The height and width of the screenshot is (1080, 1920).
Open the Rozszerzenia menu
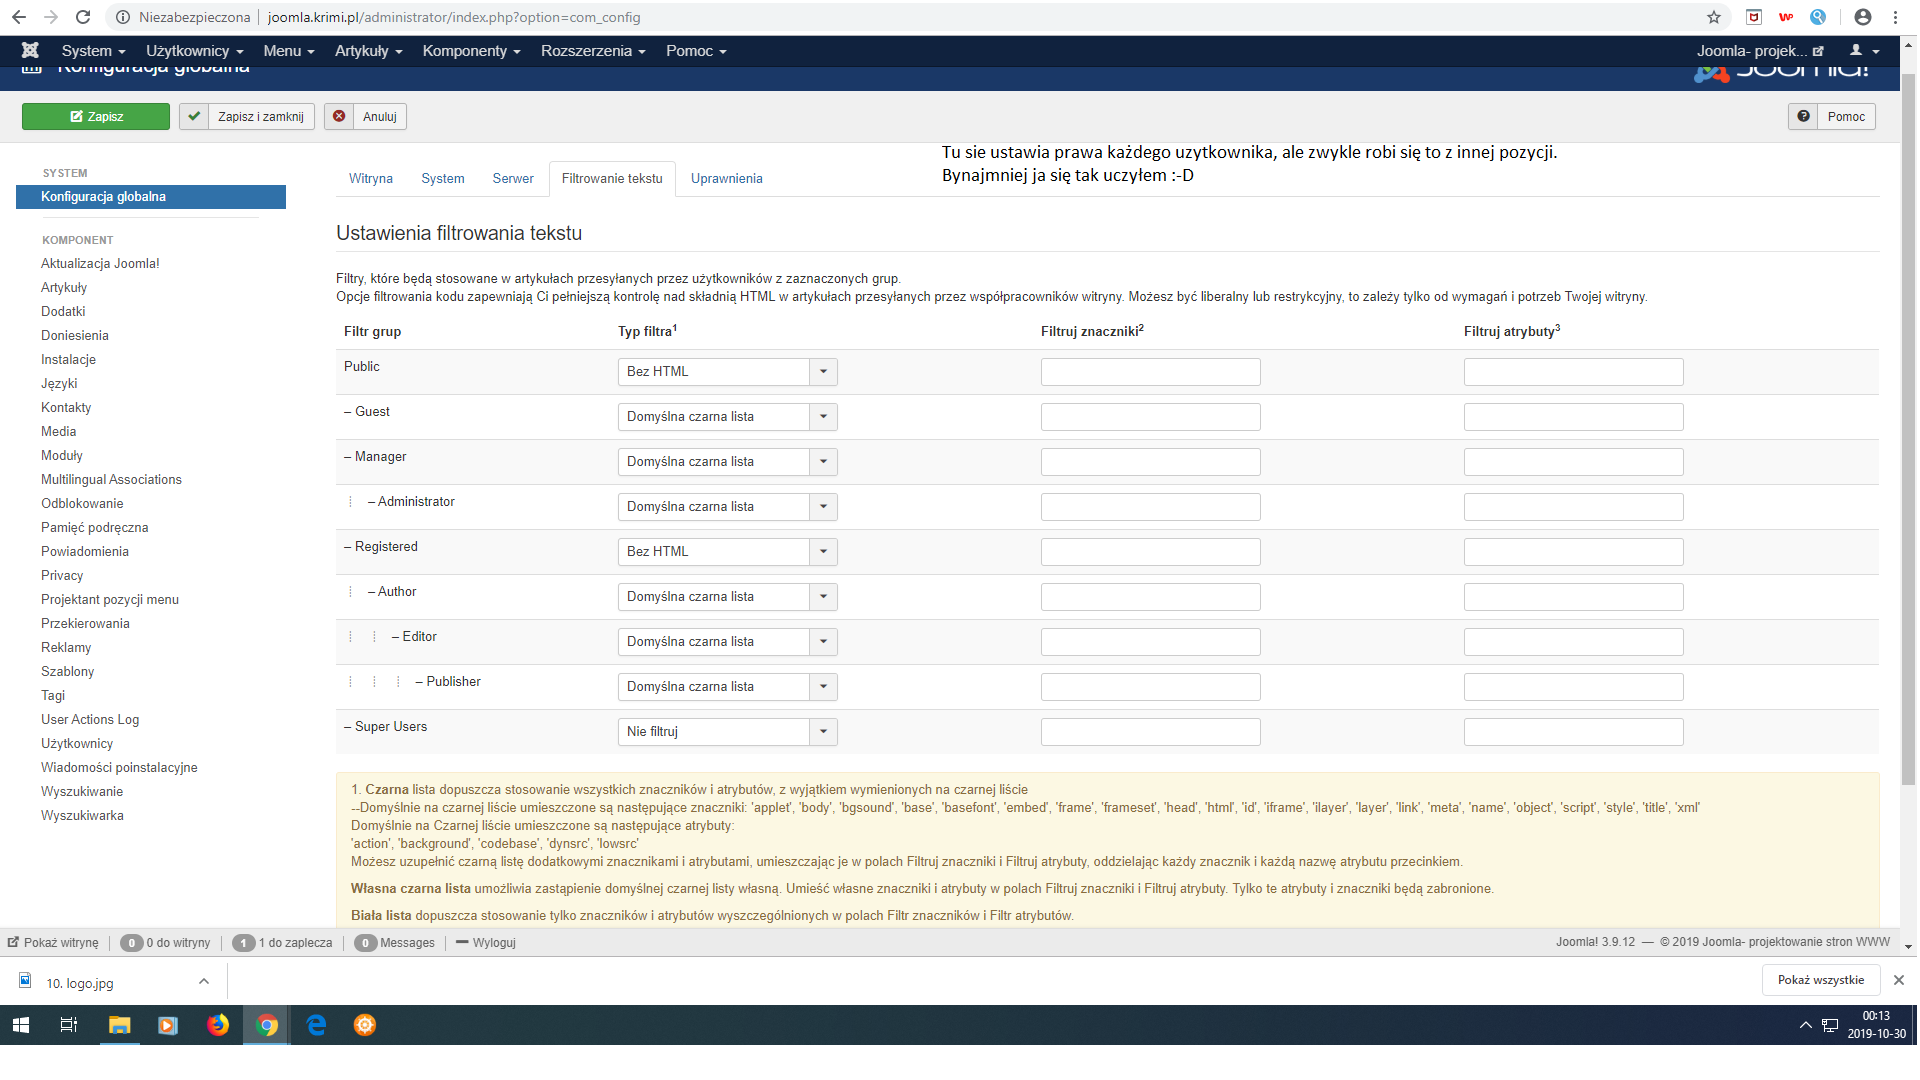point(592,50)
